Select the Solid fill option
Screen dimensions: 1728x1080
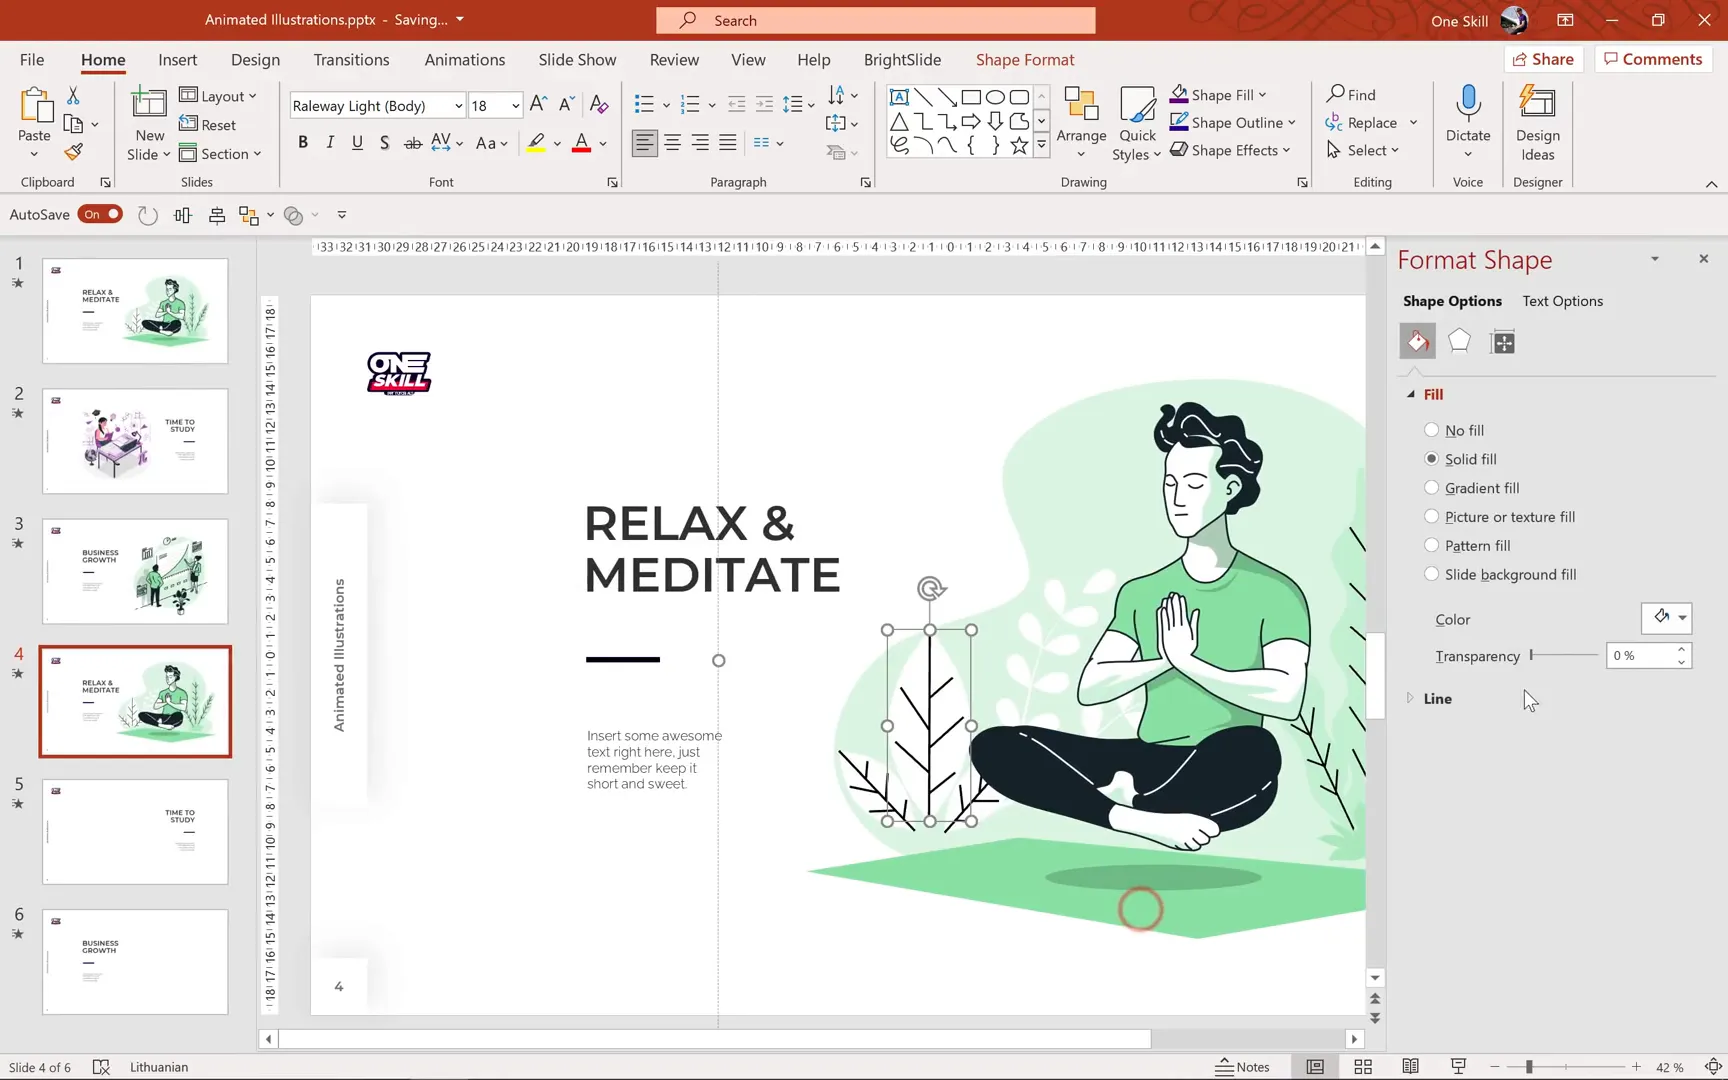click(1433, 458)
